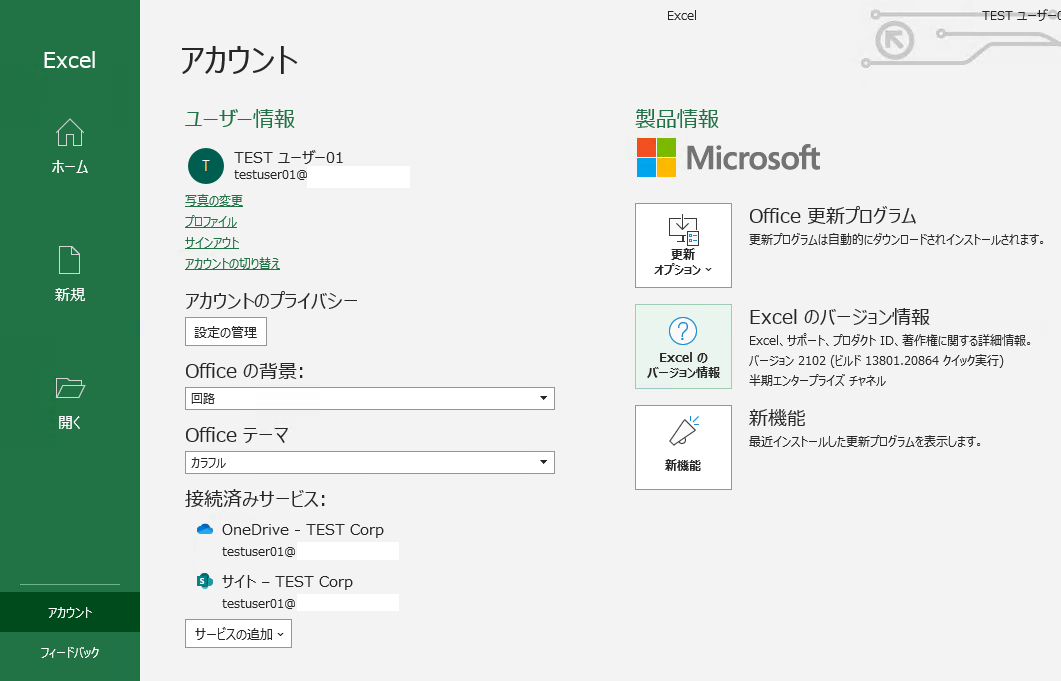Click the 写真の変更 link
1061x681 pixels.
coord(214,200)
